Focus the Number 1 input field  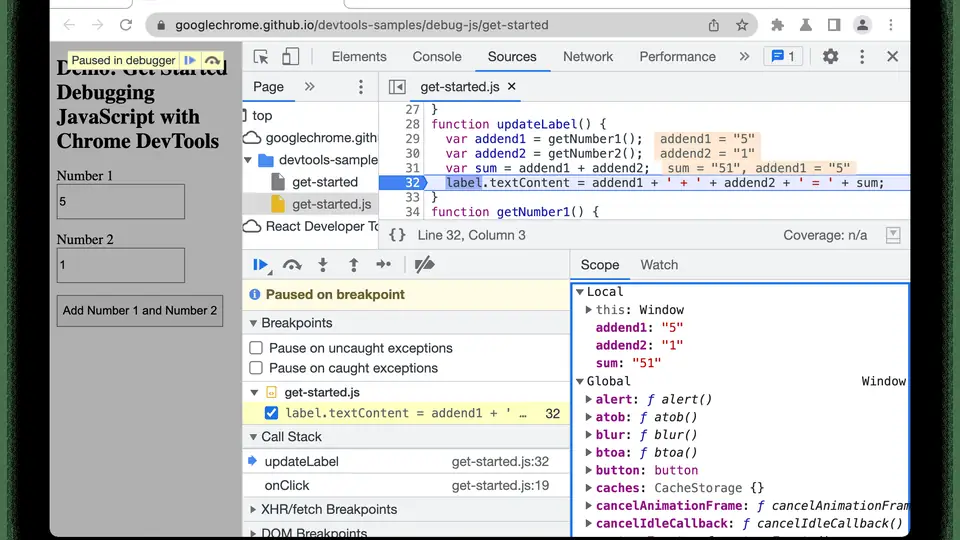pyautogui.click(x=121, y=201)
